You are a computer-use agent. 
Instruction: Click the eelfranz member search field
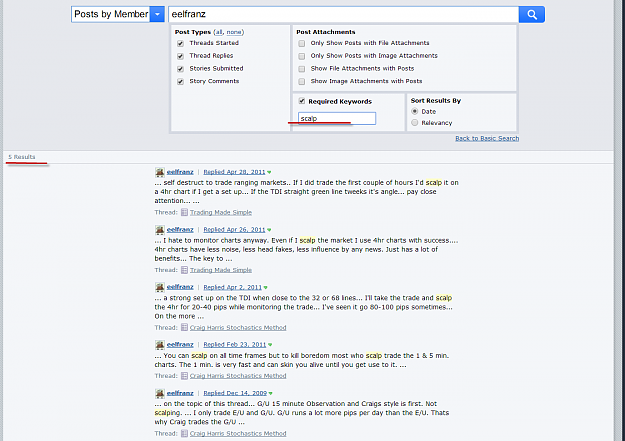(343, 14)
